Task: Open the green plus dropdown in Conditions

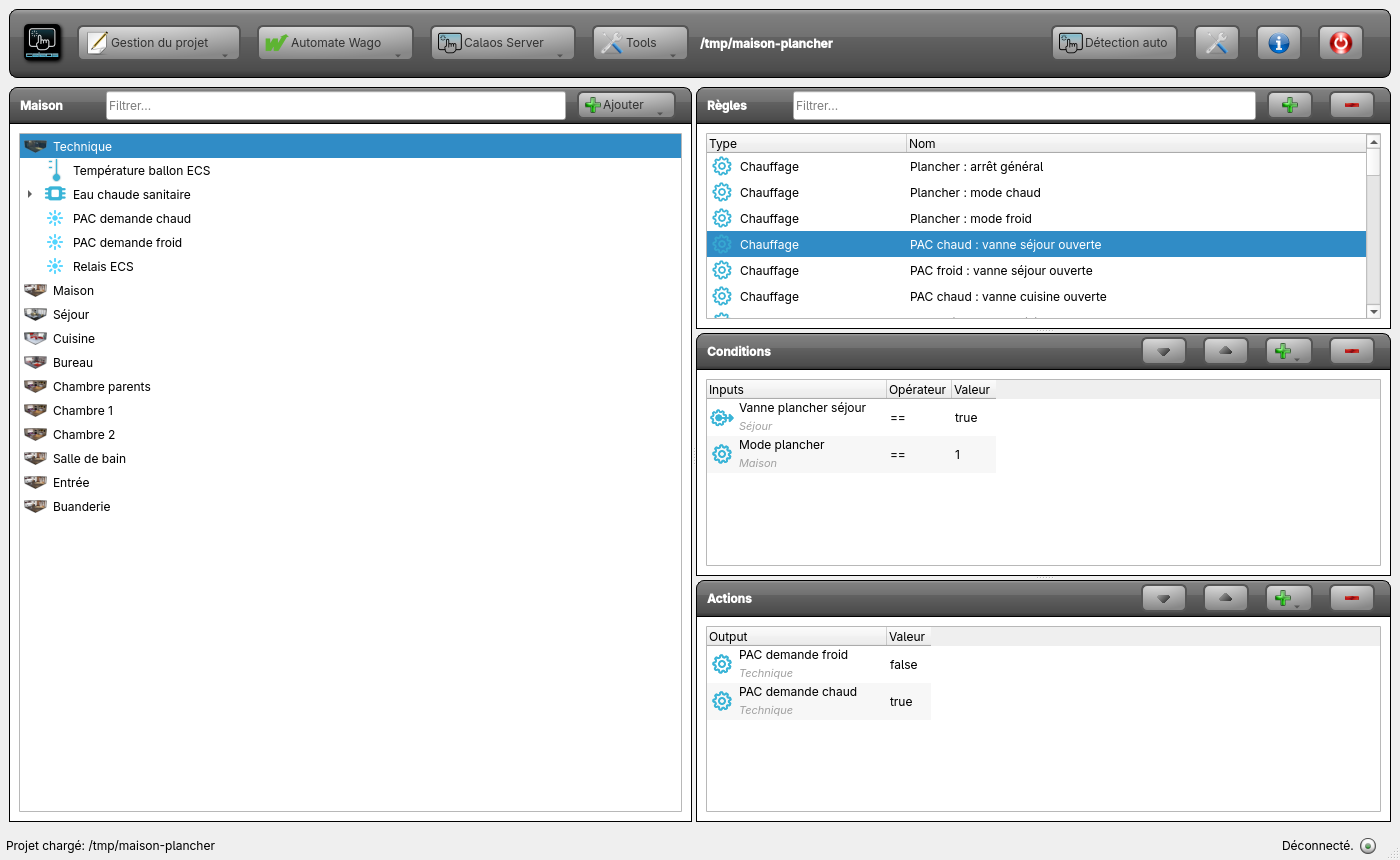Action: point(1290,351)
